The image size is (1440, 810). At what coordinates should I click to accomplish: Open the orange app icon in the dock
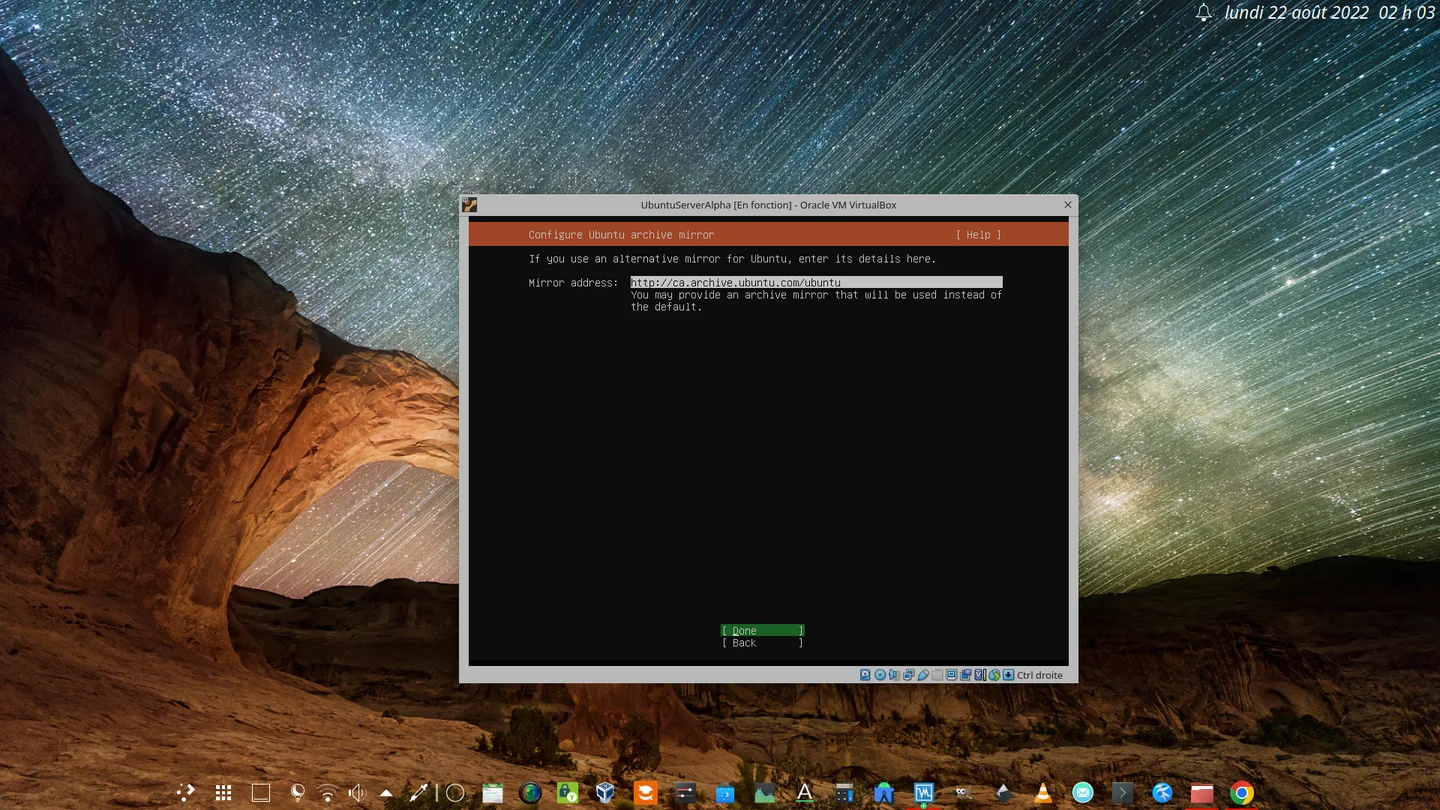click(x=646, y=793)
